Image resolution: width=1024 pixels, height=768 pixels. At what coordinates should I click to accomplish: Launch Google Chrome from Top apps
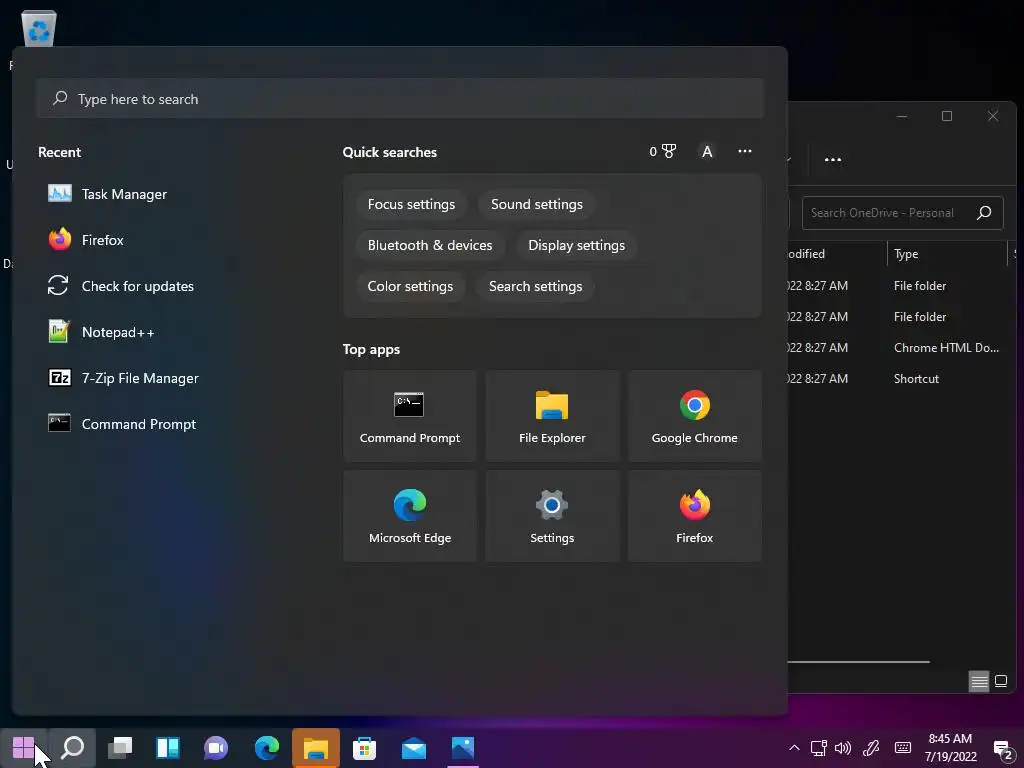click(694, 417)
